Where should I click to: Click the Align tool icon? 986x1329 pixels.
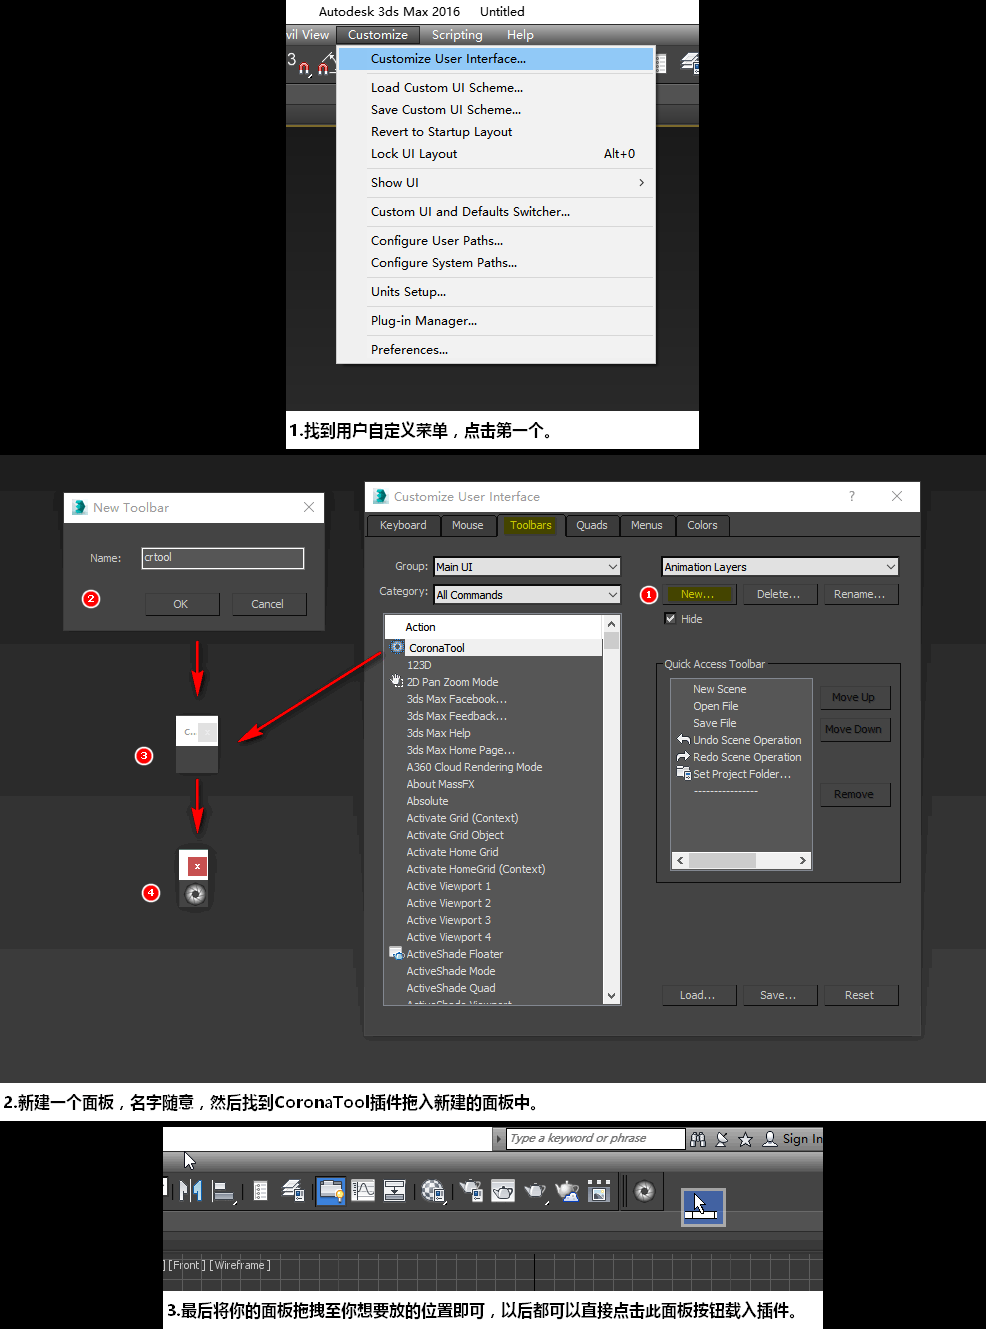[x=224, y=1191]
